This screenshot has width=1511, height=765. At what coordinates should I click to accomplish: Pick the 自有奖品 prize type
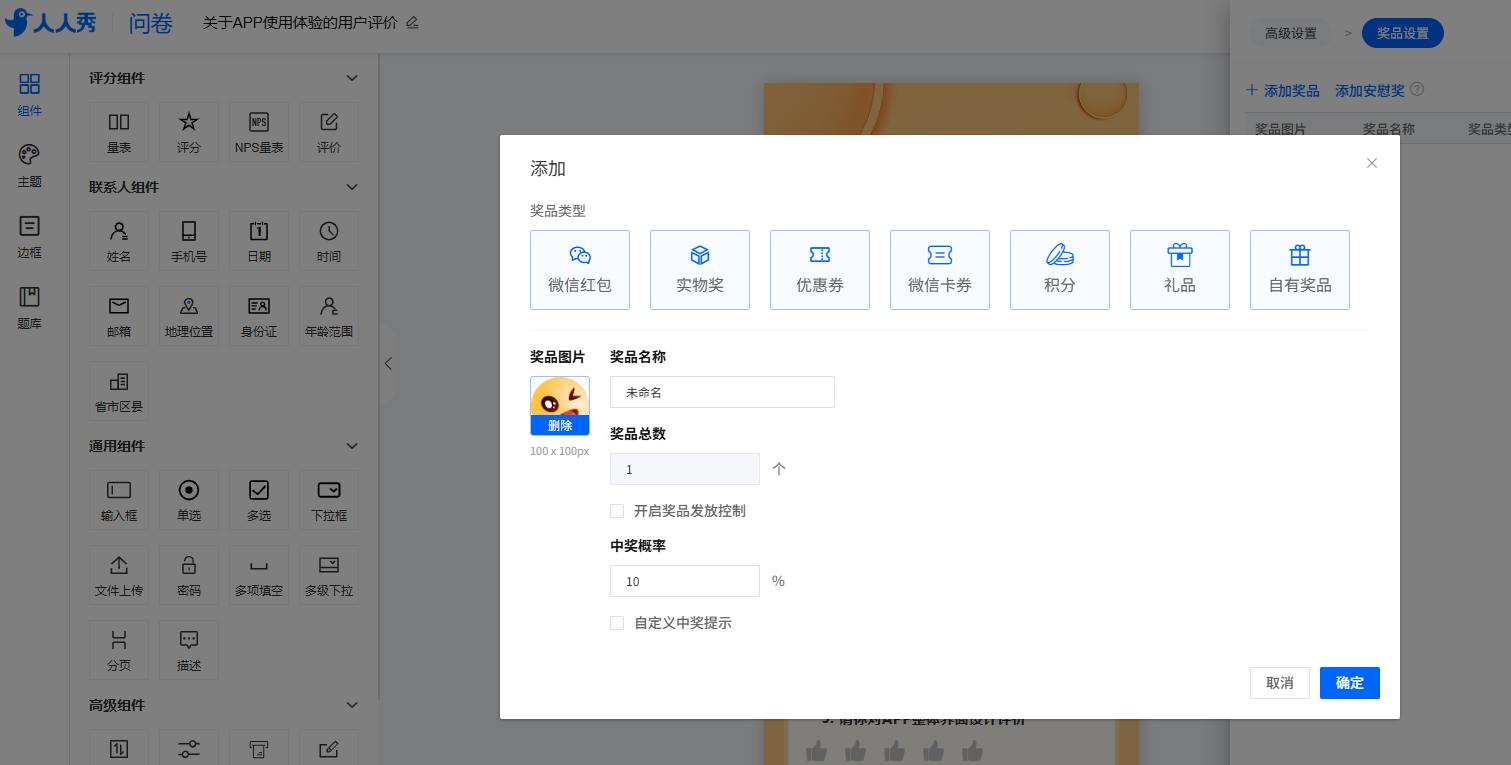[1300, 270]
